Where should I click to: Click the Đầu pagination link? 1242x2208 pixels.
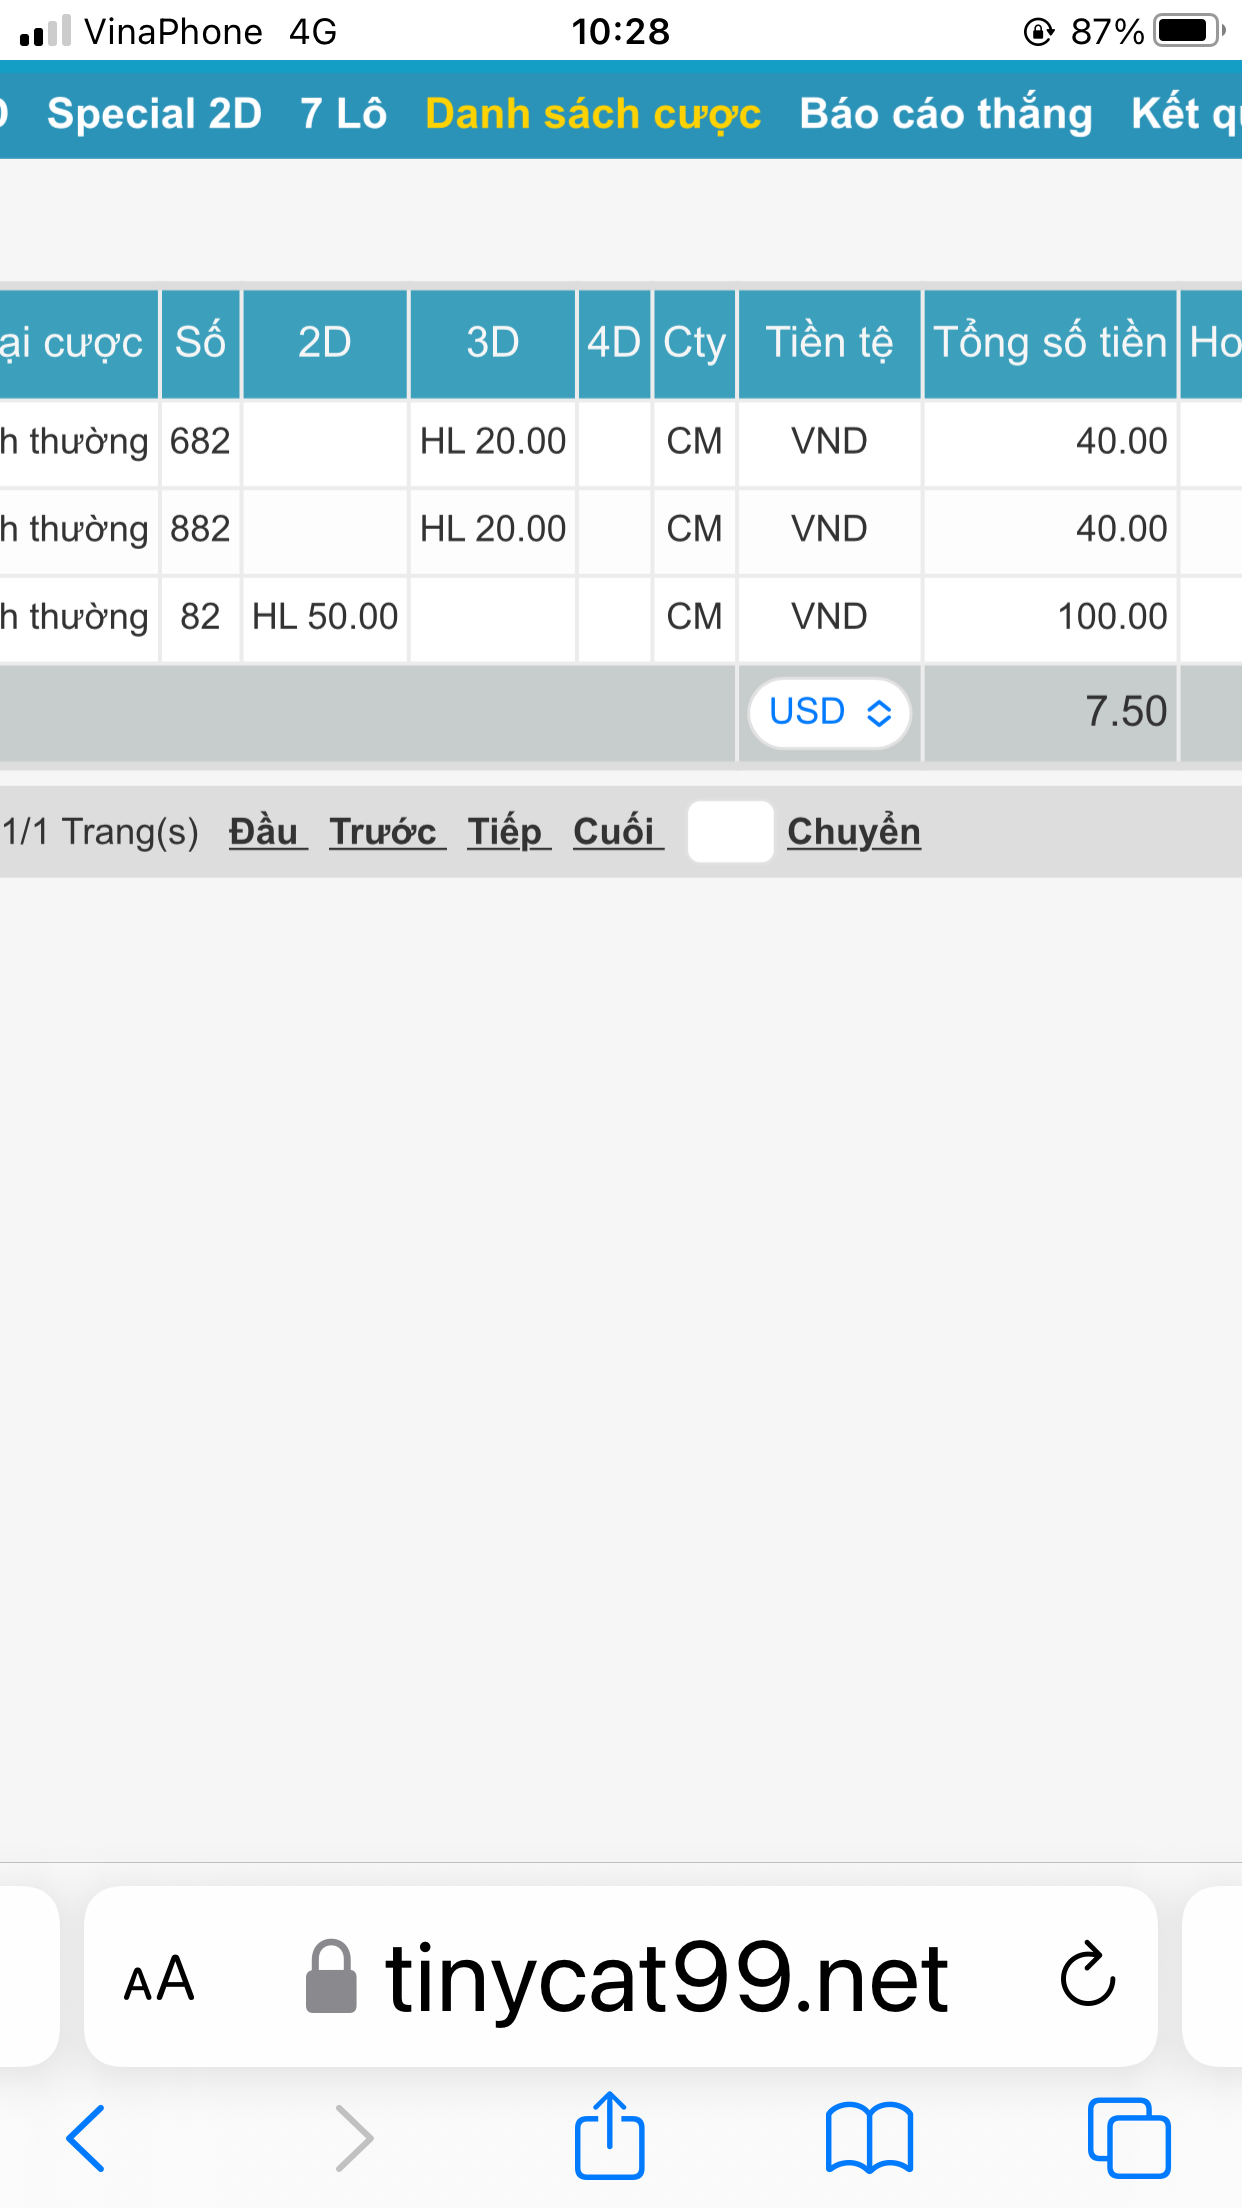point(267,831)
